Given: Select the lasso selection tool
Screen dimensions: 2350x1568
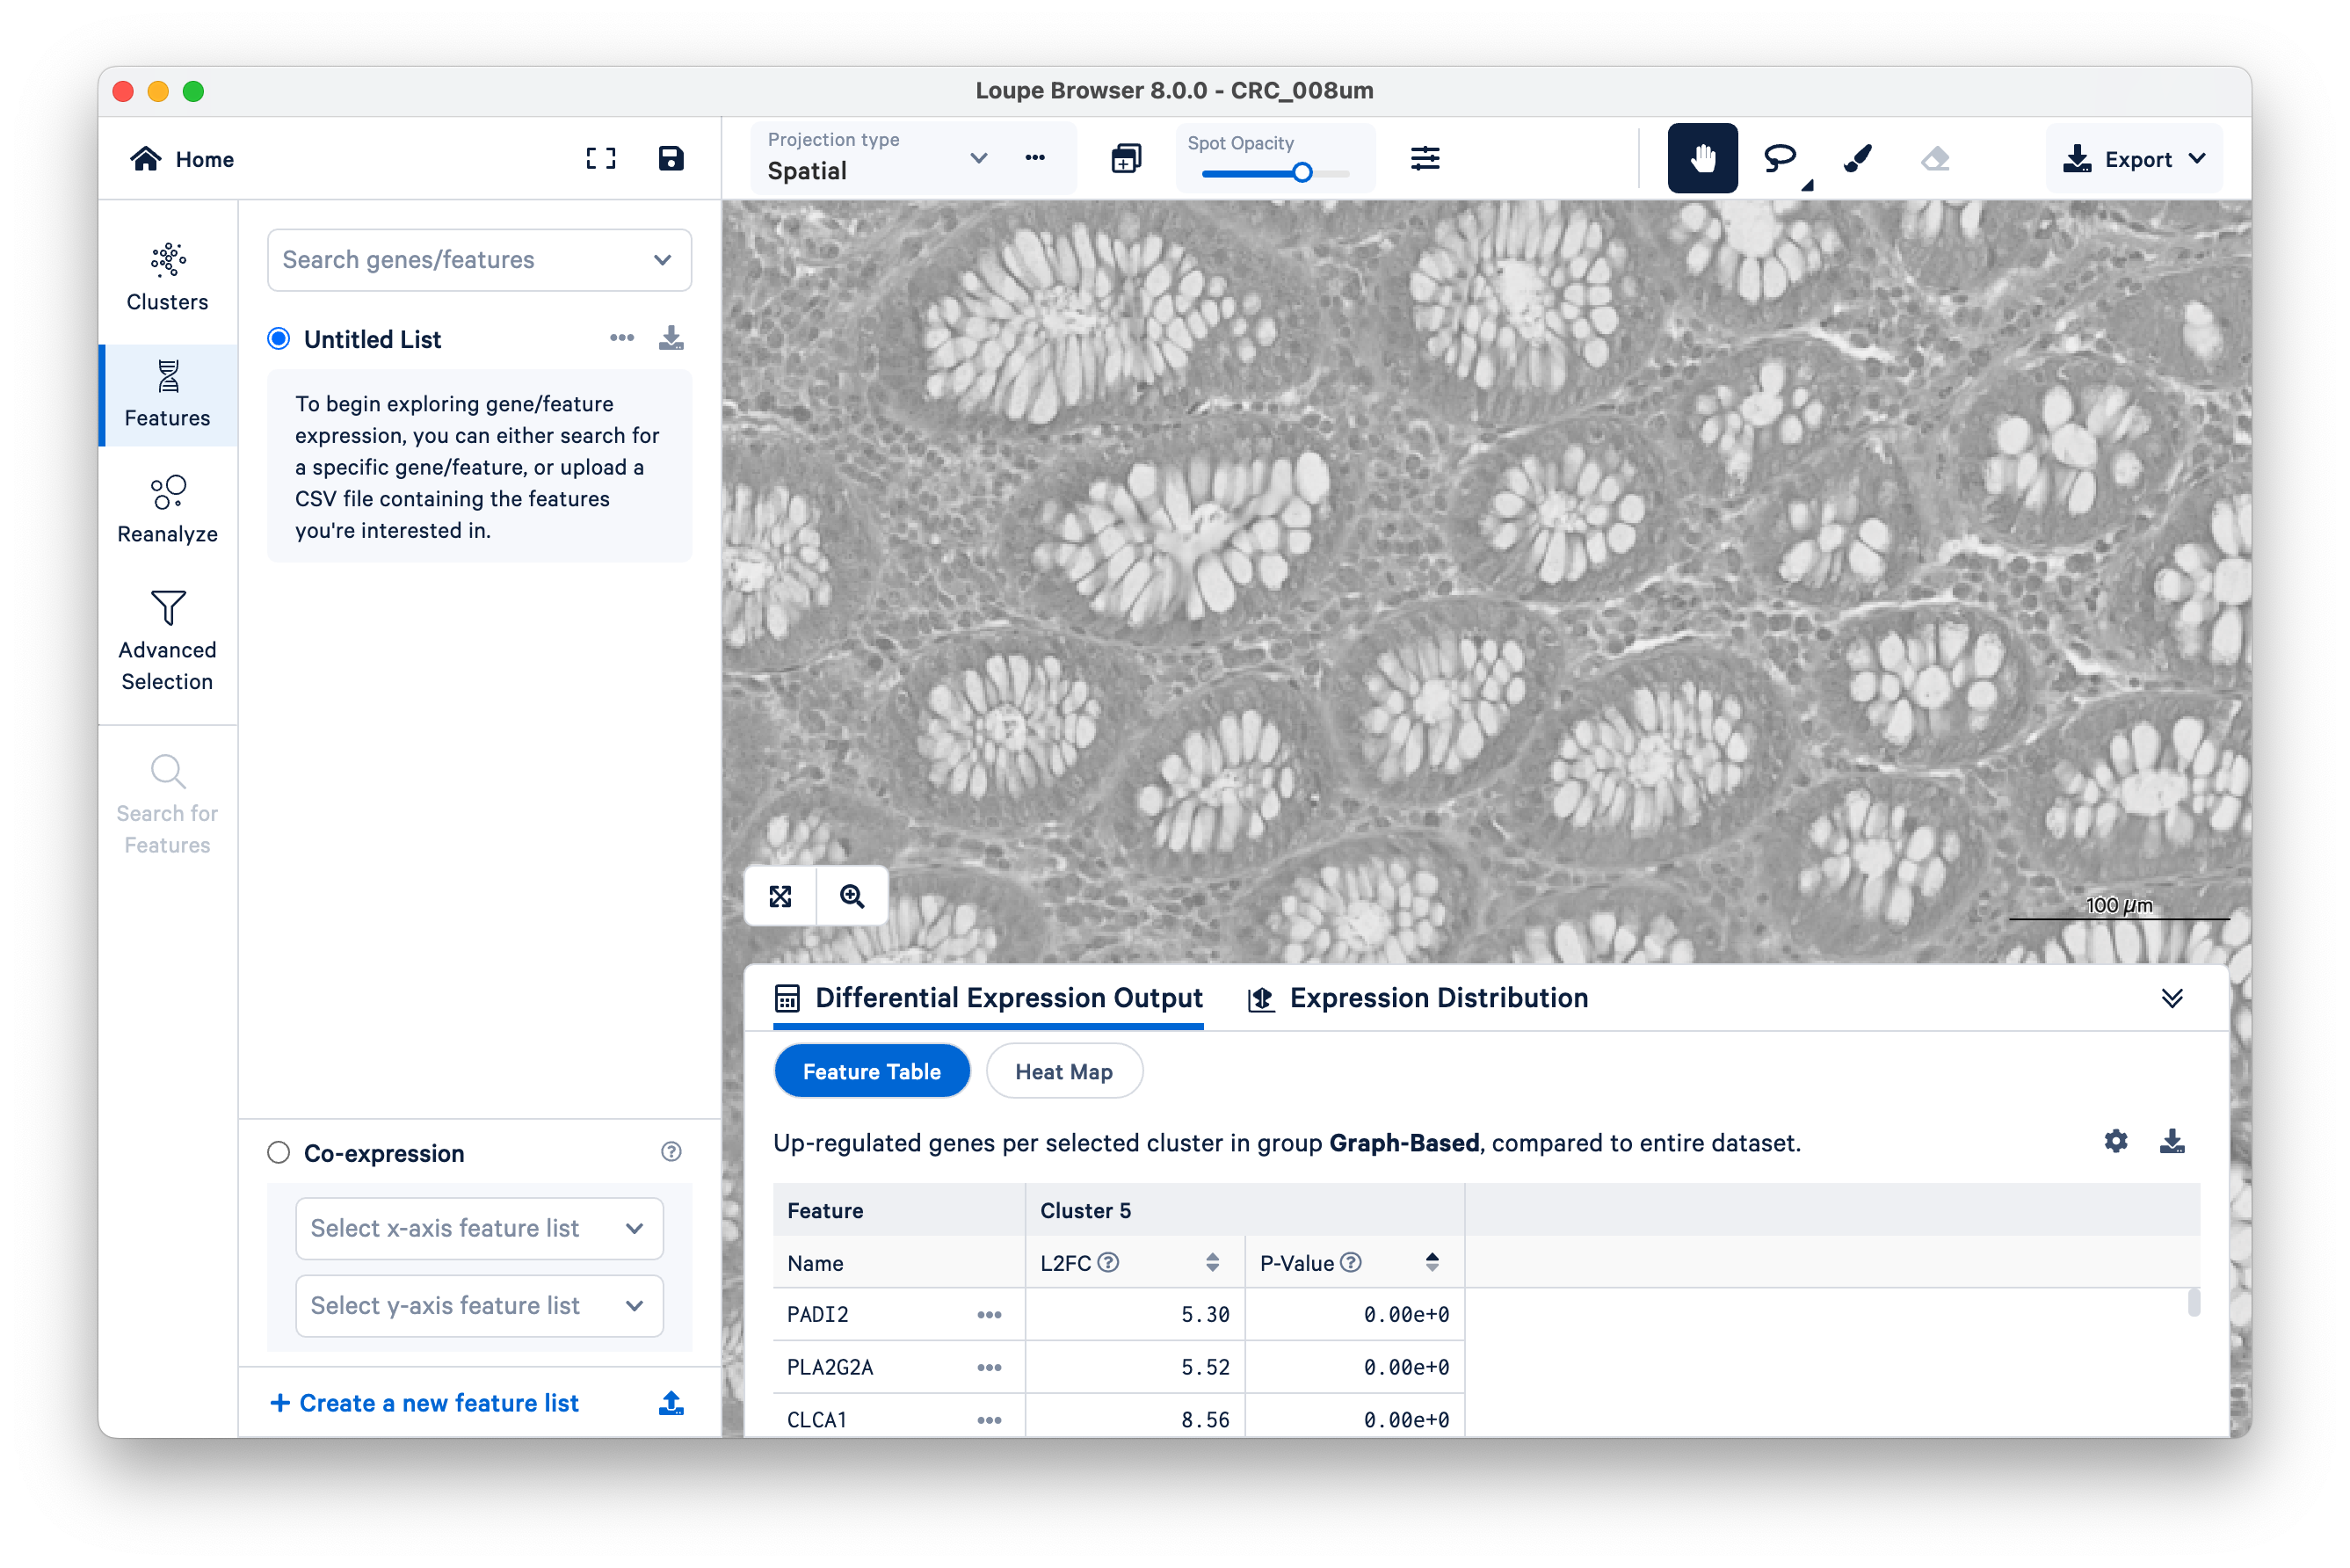Looking at the screenshot, I should pos(1779,158).
